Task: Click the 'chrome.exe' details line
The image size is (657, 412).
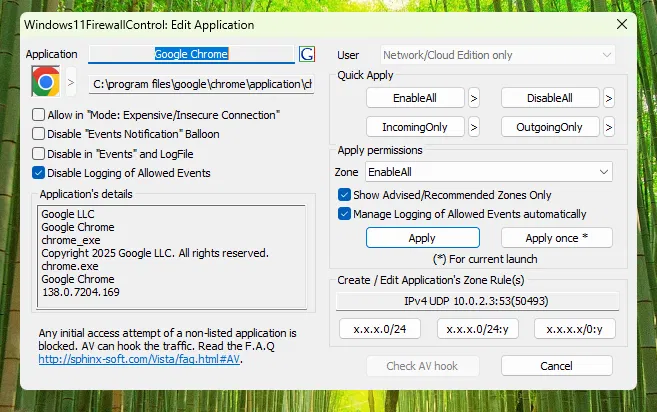Action: [70, 266]
